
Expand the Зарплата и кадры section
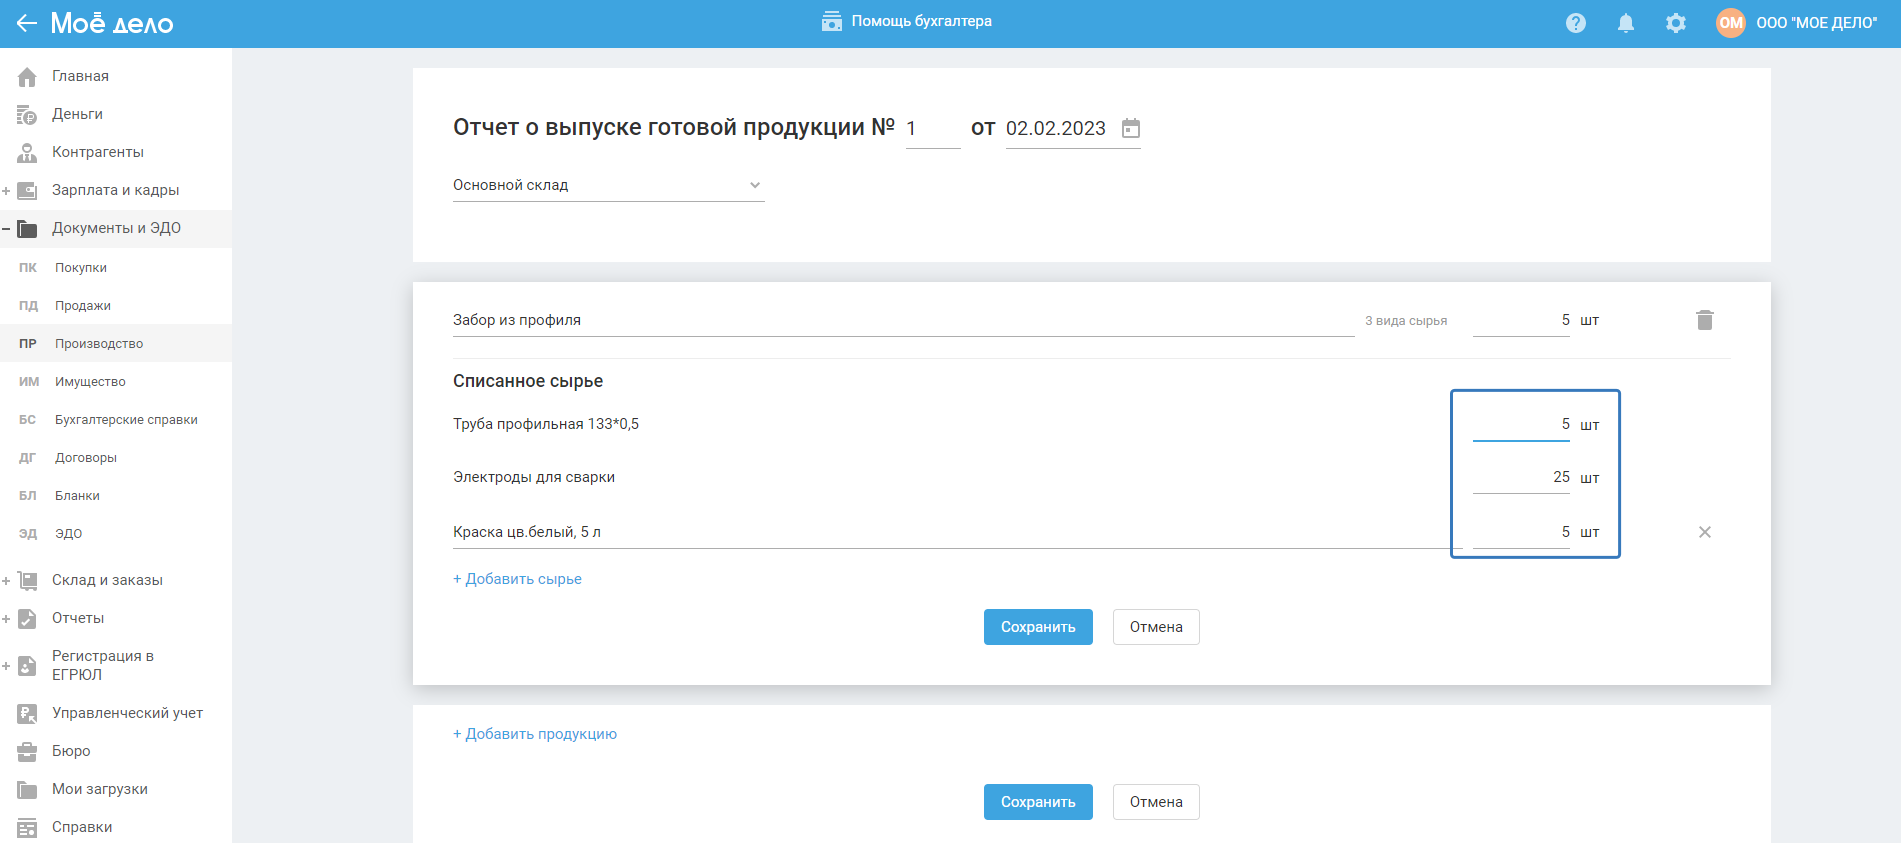point(6,190)
